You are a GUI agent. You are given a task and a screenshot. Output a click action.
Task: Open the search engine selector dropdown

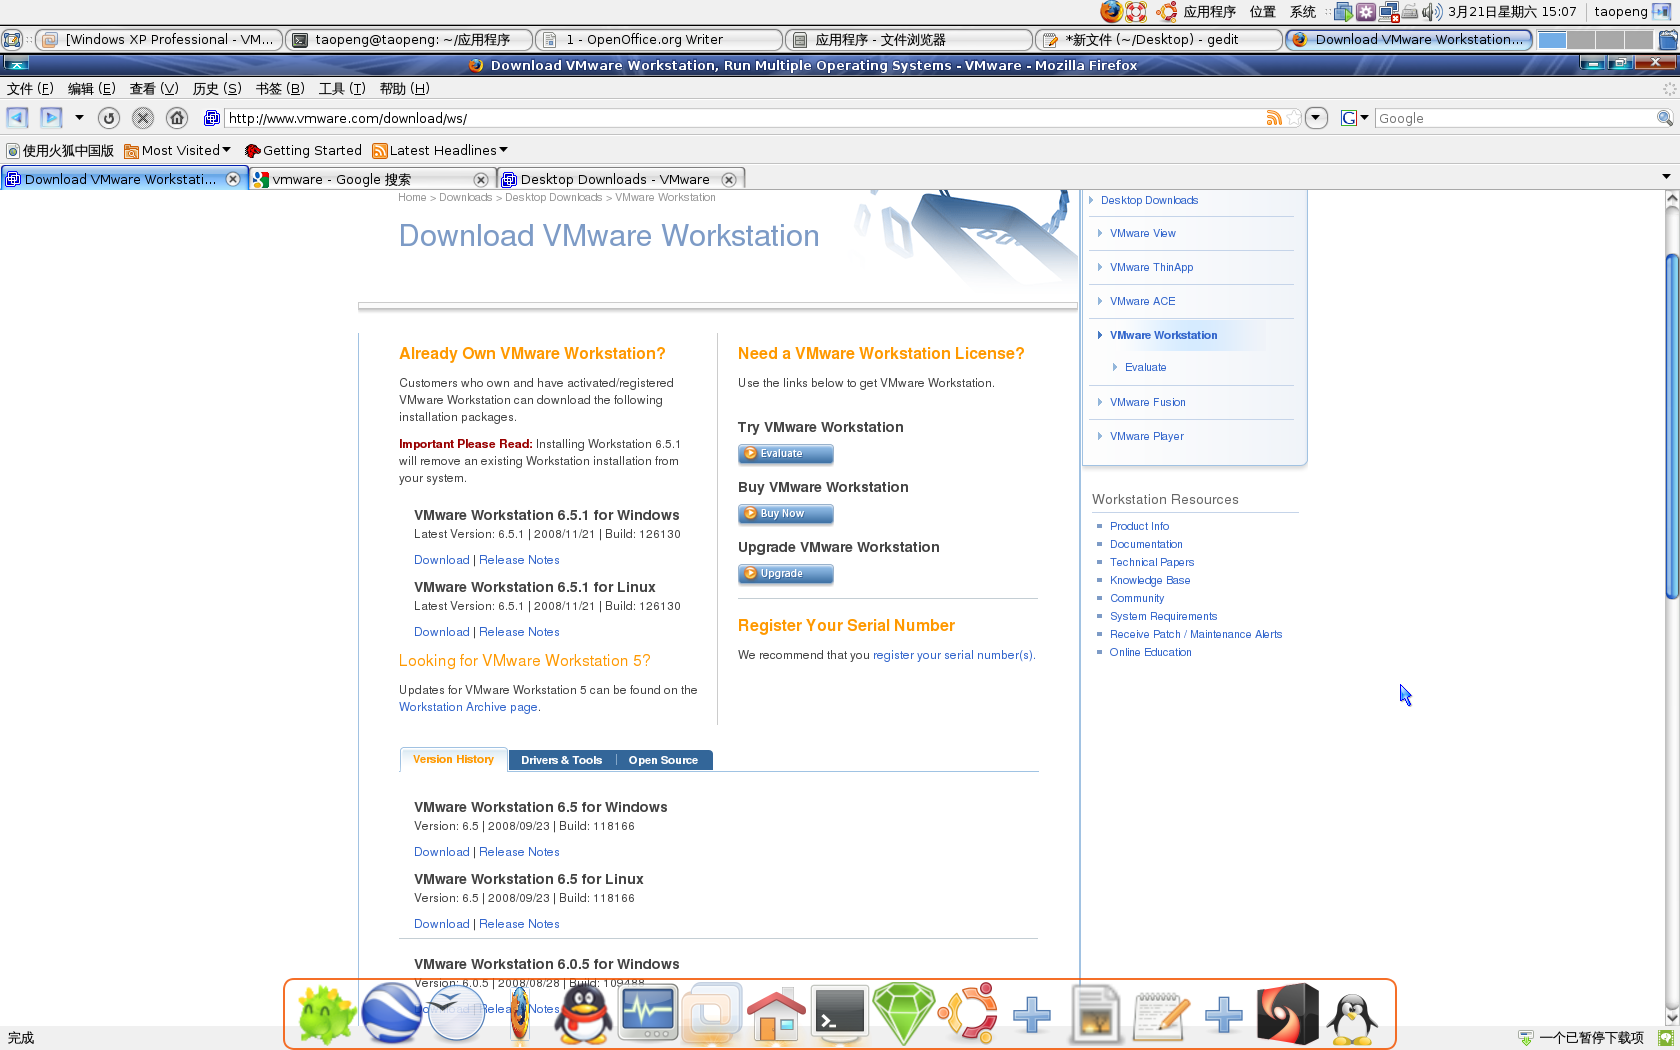point(1355,118)
